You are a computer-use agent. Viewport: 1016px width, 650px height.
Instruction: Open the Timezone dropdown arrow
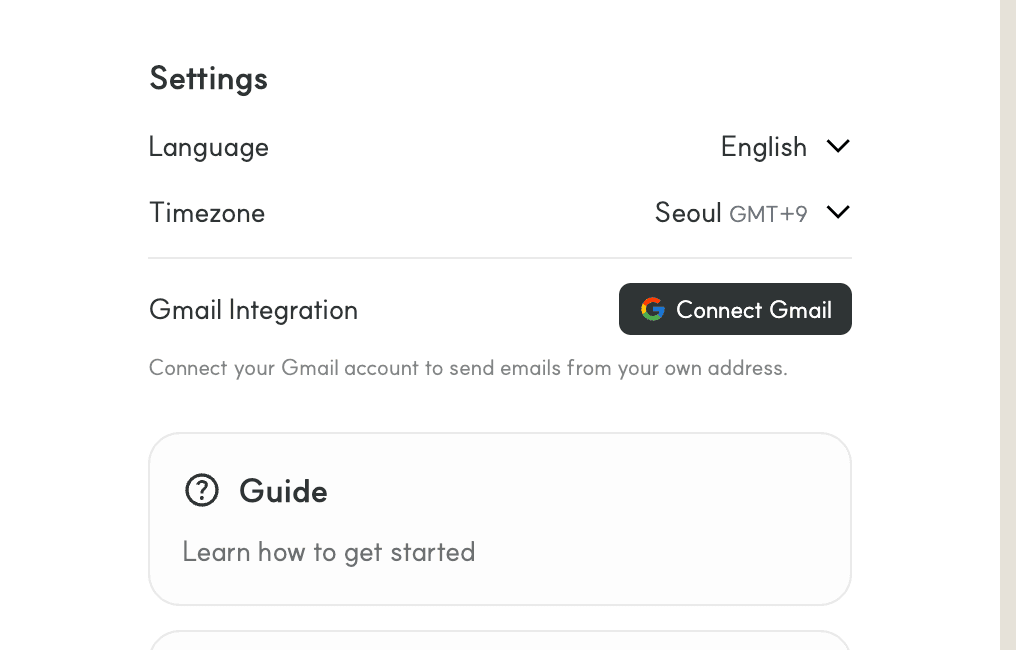838,212
